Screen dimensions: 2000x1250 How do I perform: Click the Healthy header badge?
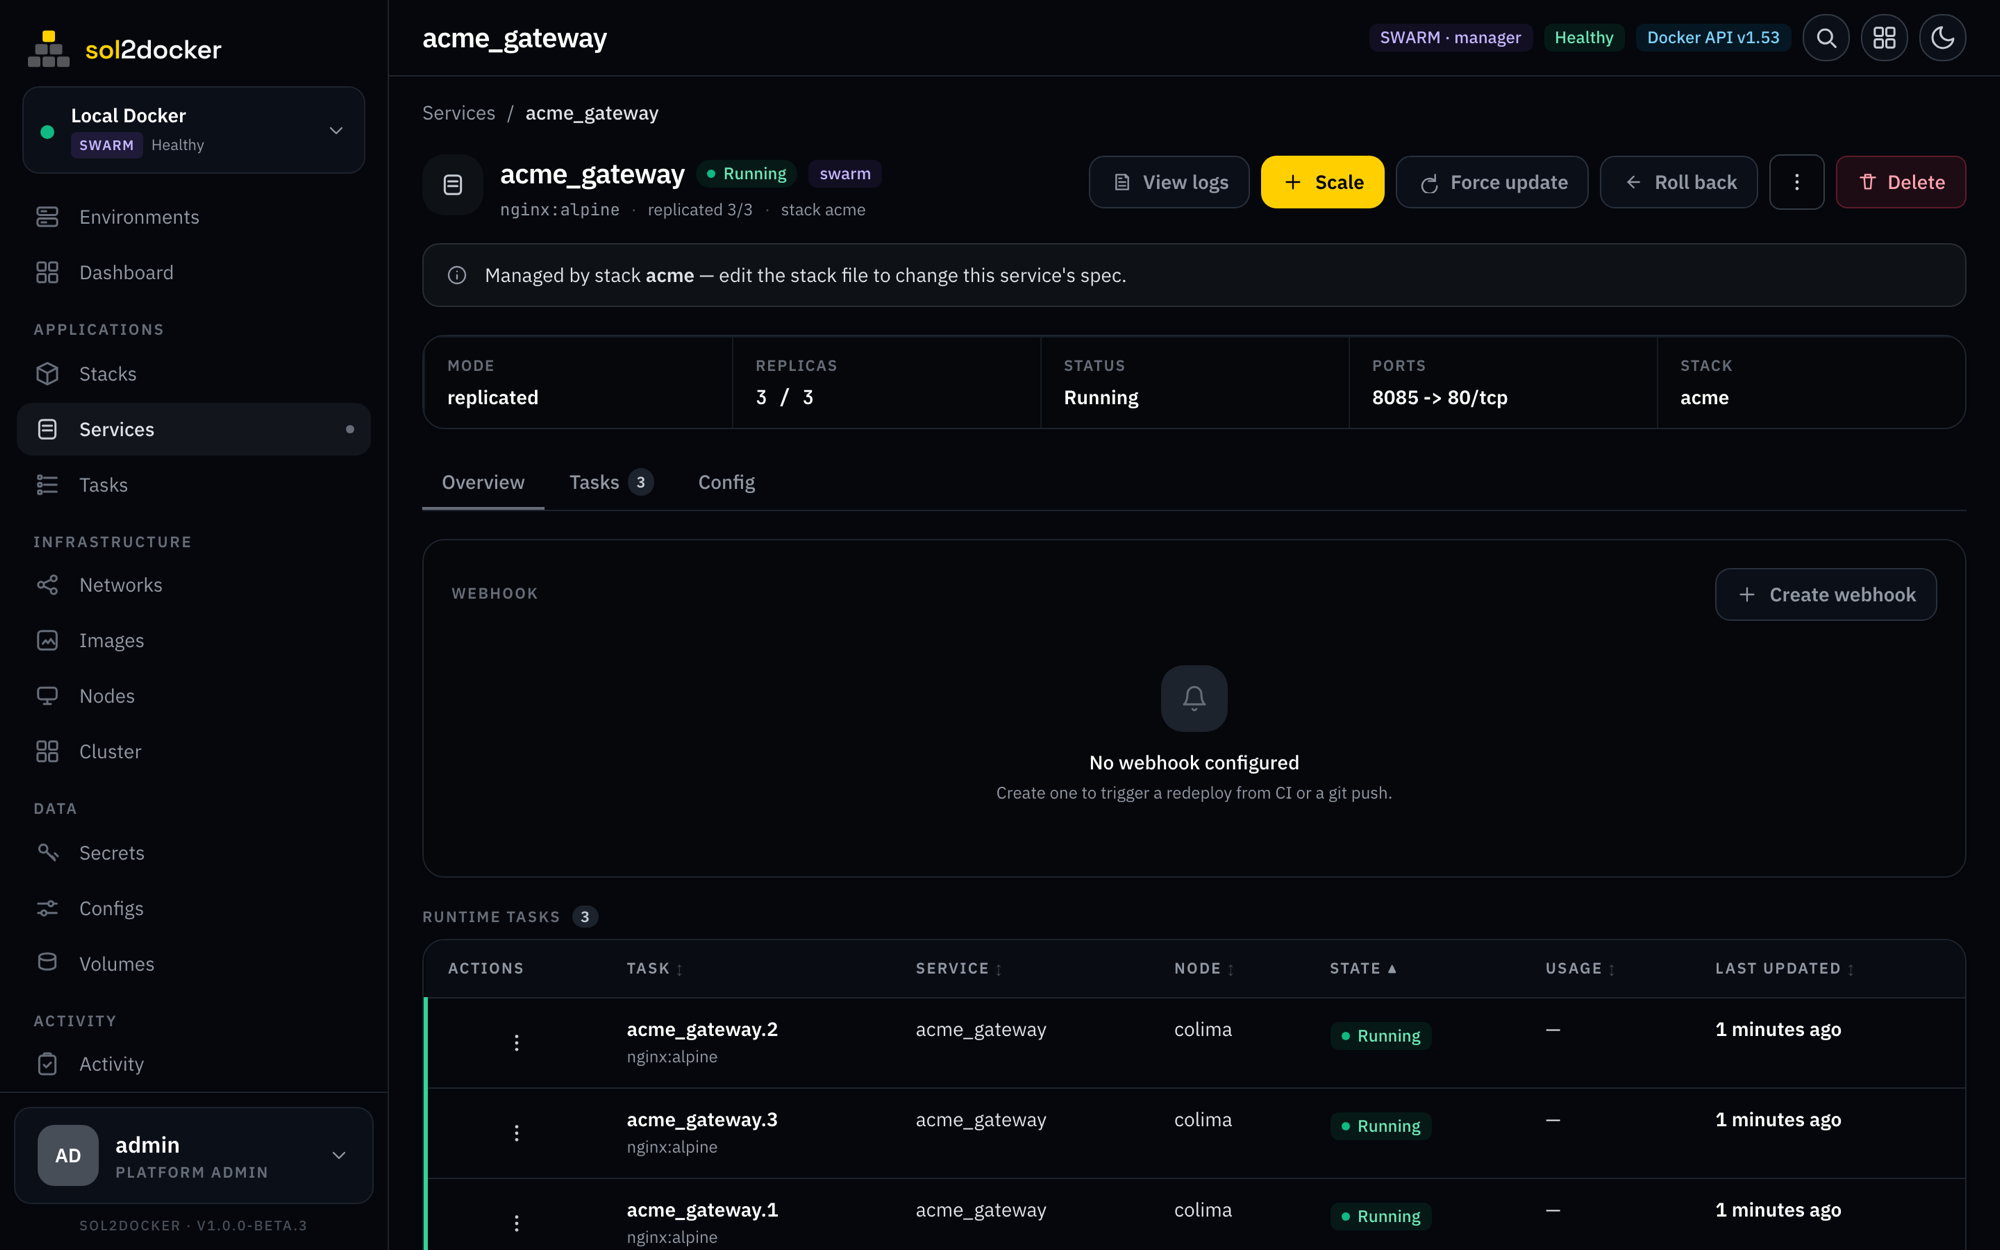[1584, 38]
